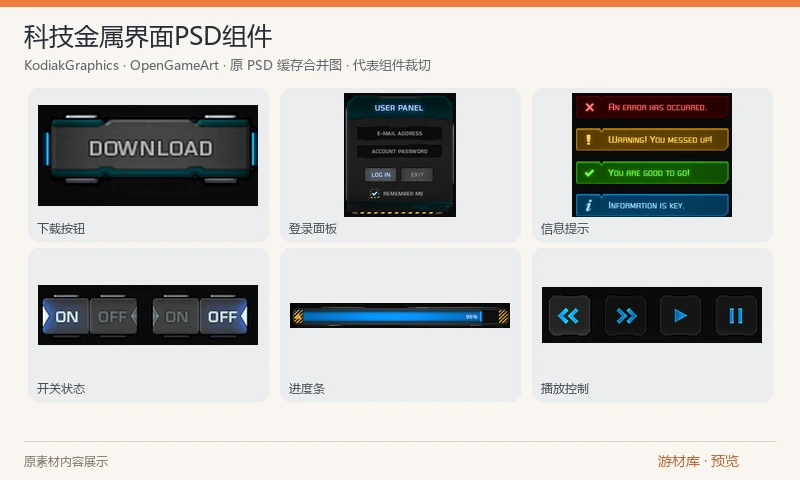Viewport: 800px width, 480px height.
Task: Click the dimmed grey OFF switch segment
Action: pyautogui.click(x=113, y=317)
